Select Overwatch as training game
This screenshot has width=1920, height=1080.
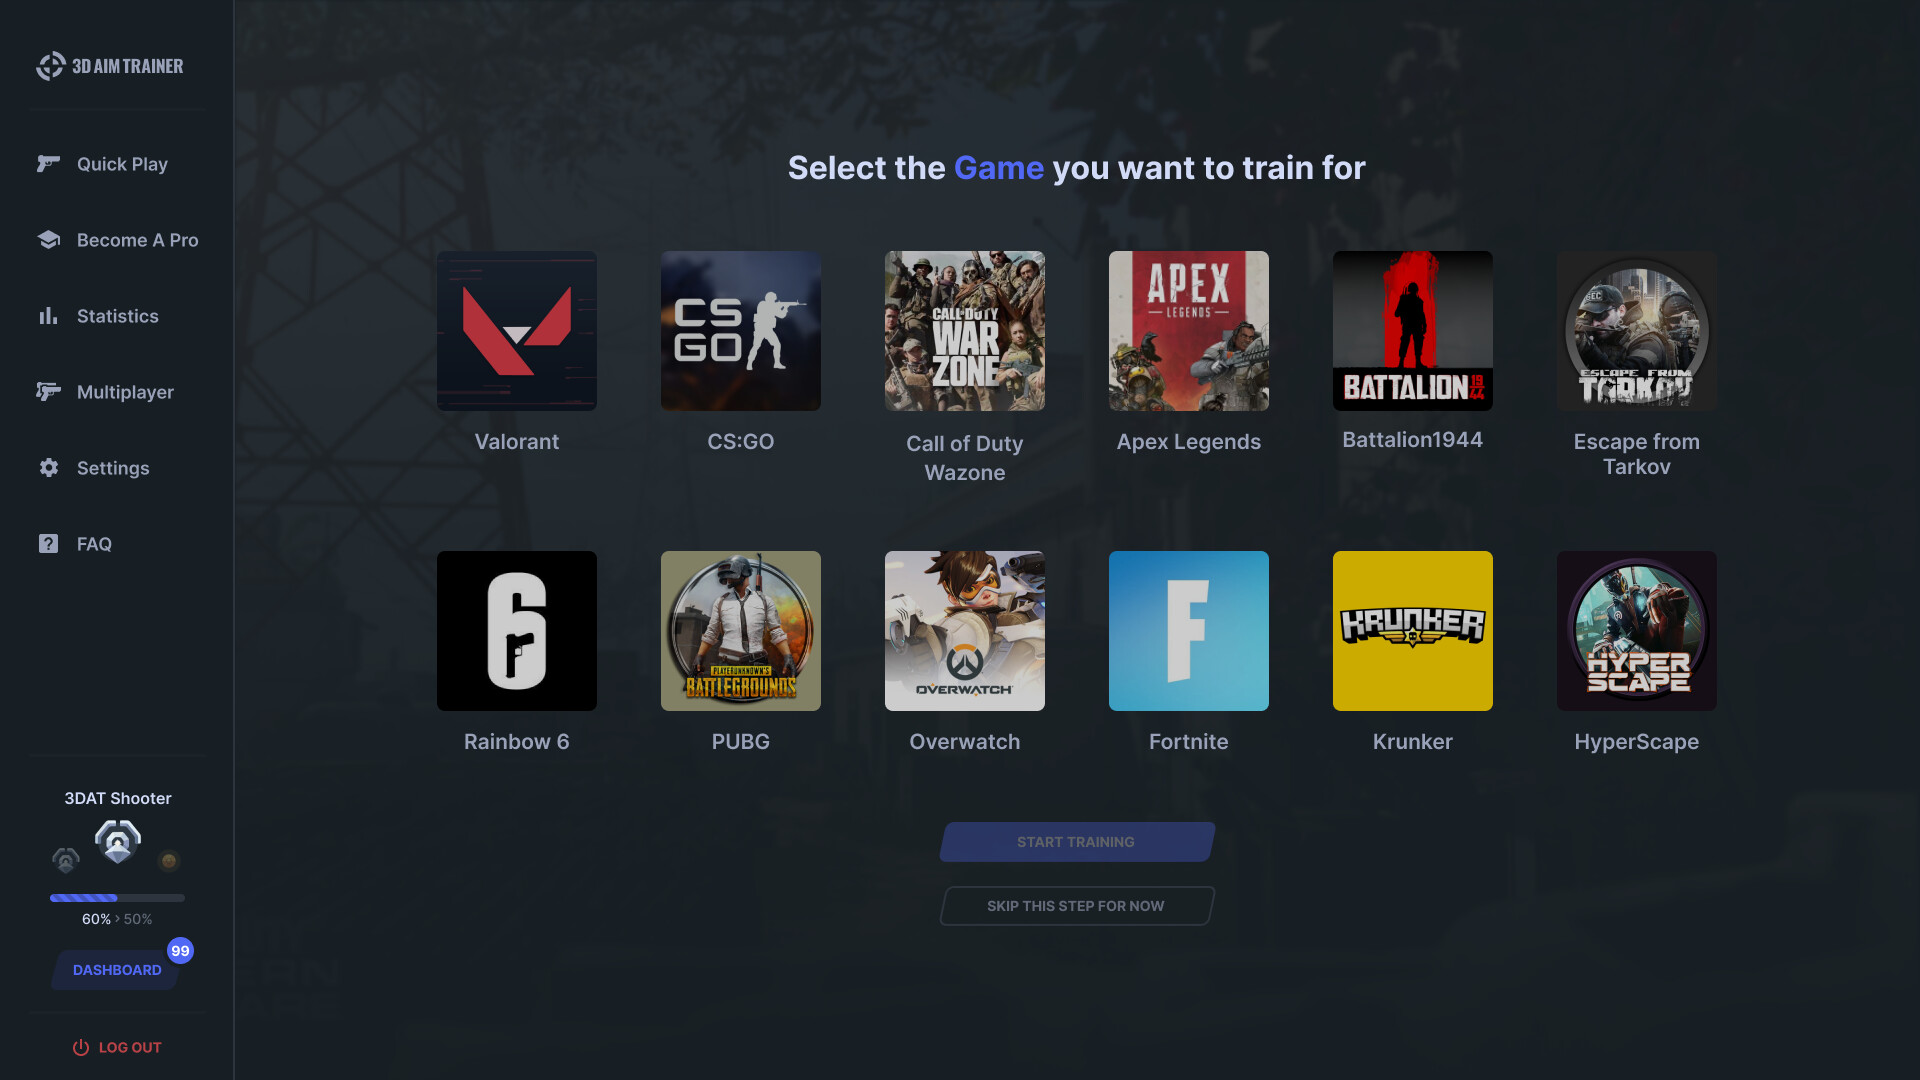pyautogui.click(x=964, y=630)
